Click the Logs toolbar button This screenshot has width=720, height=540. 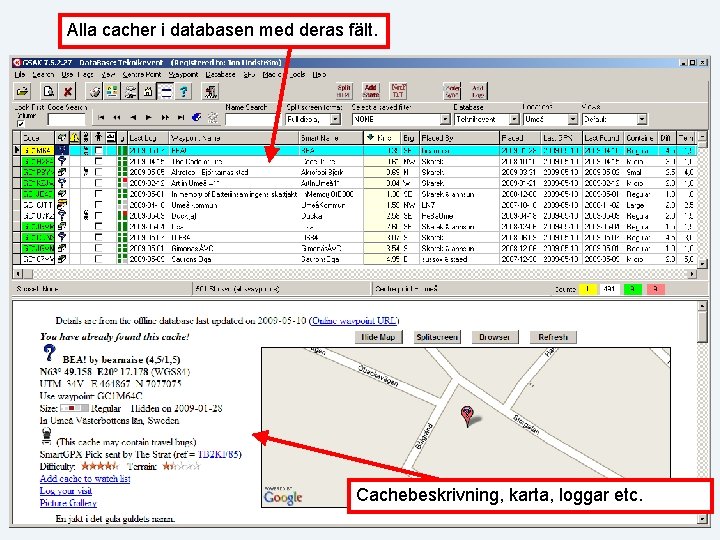pos(478,91)
